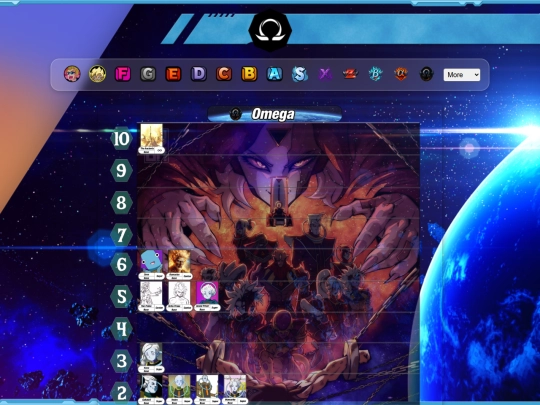Select the level 9 hexagon marker
The height and width of the screenshot is (405, 540).
click(121, 170)
